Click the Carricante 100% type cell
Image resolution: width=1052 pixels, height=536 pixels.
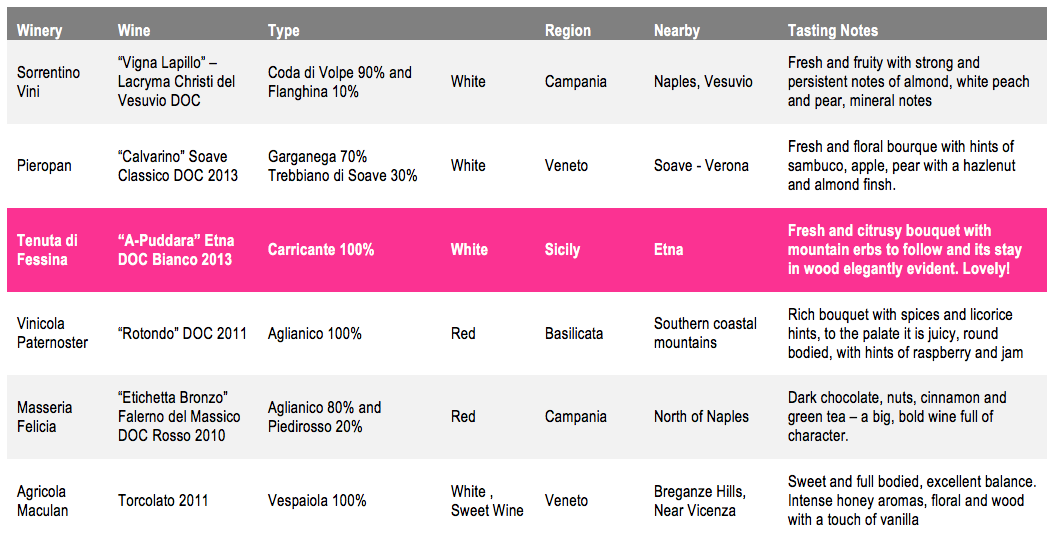click(321, 250)
